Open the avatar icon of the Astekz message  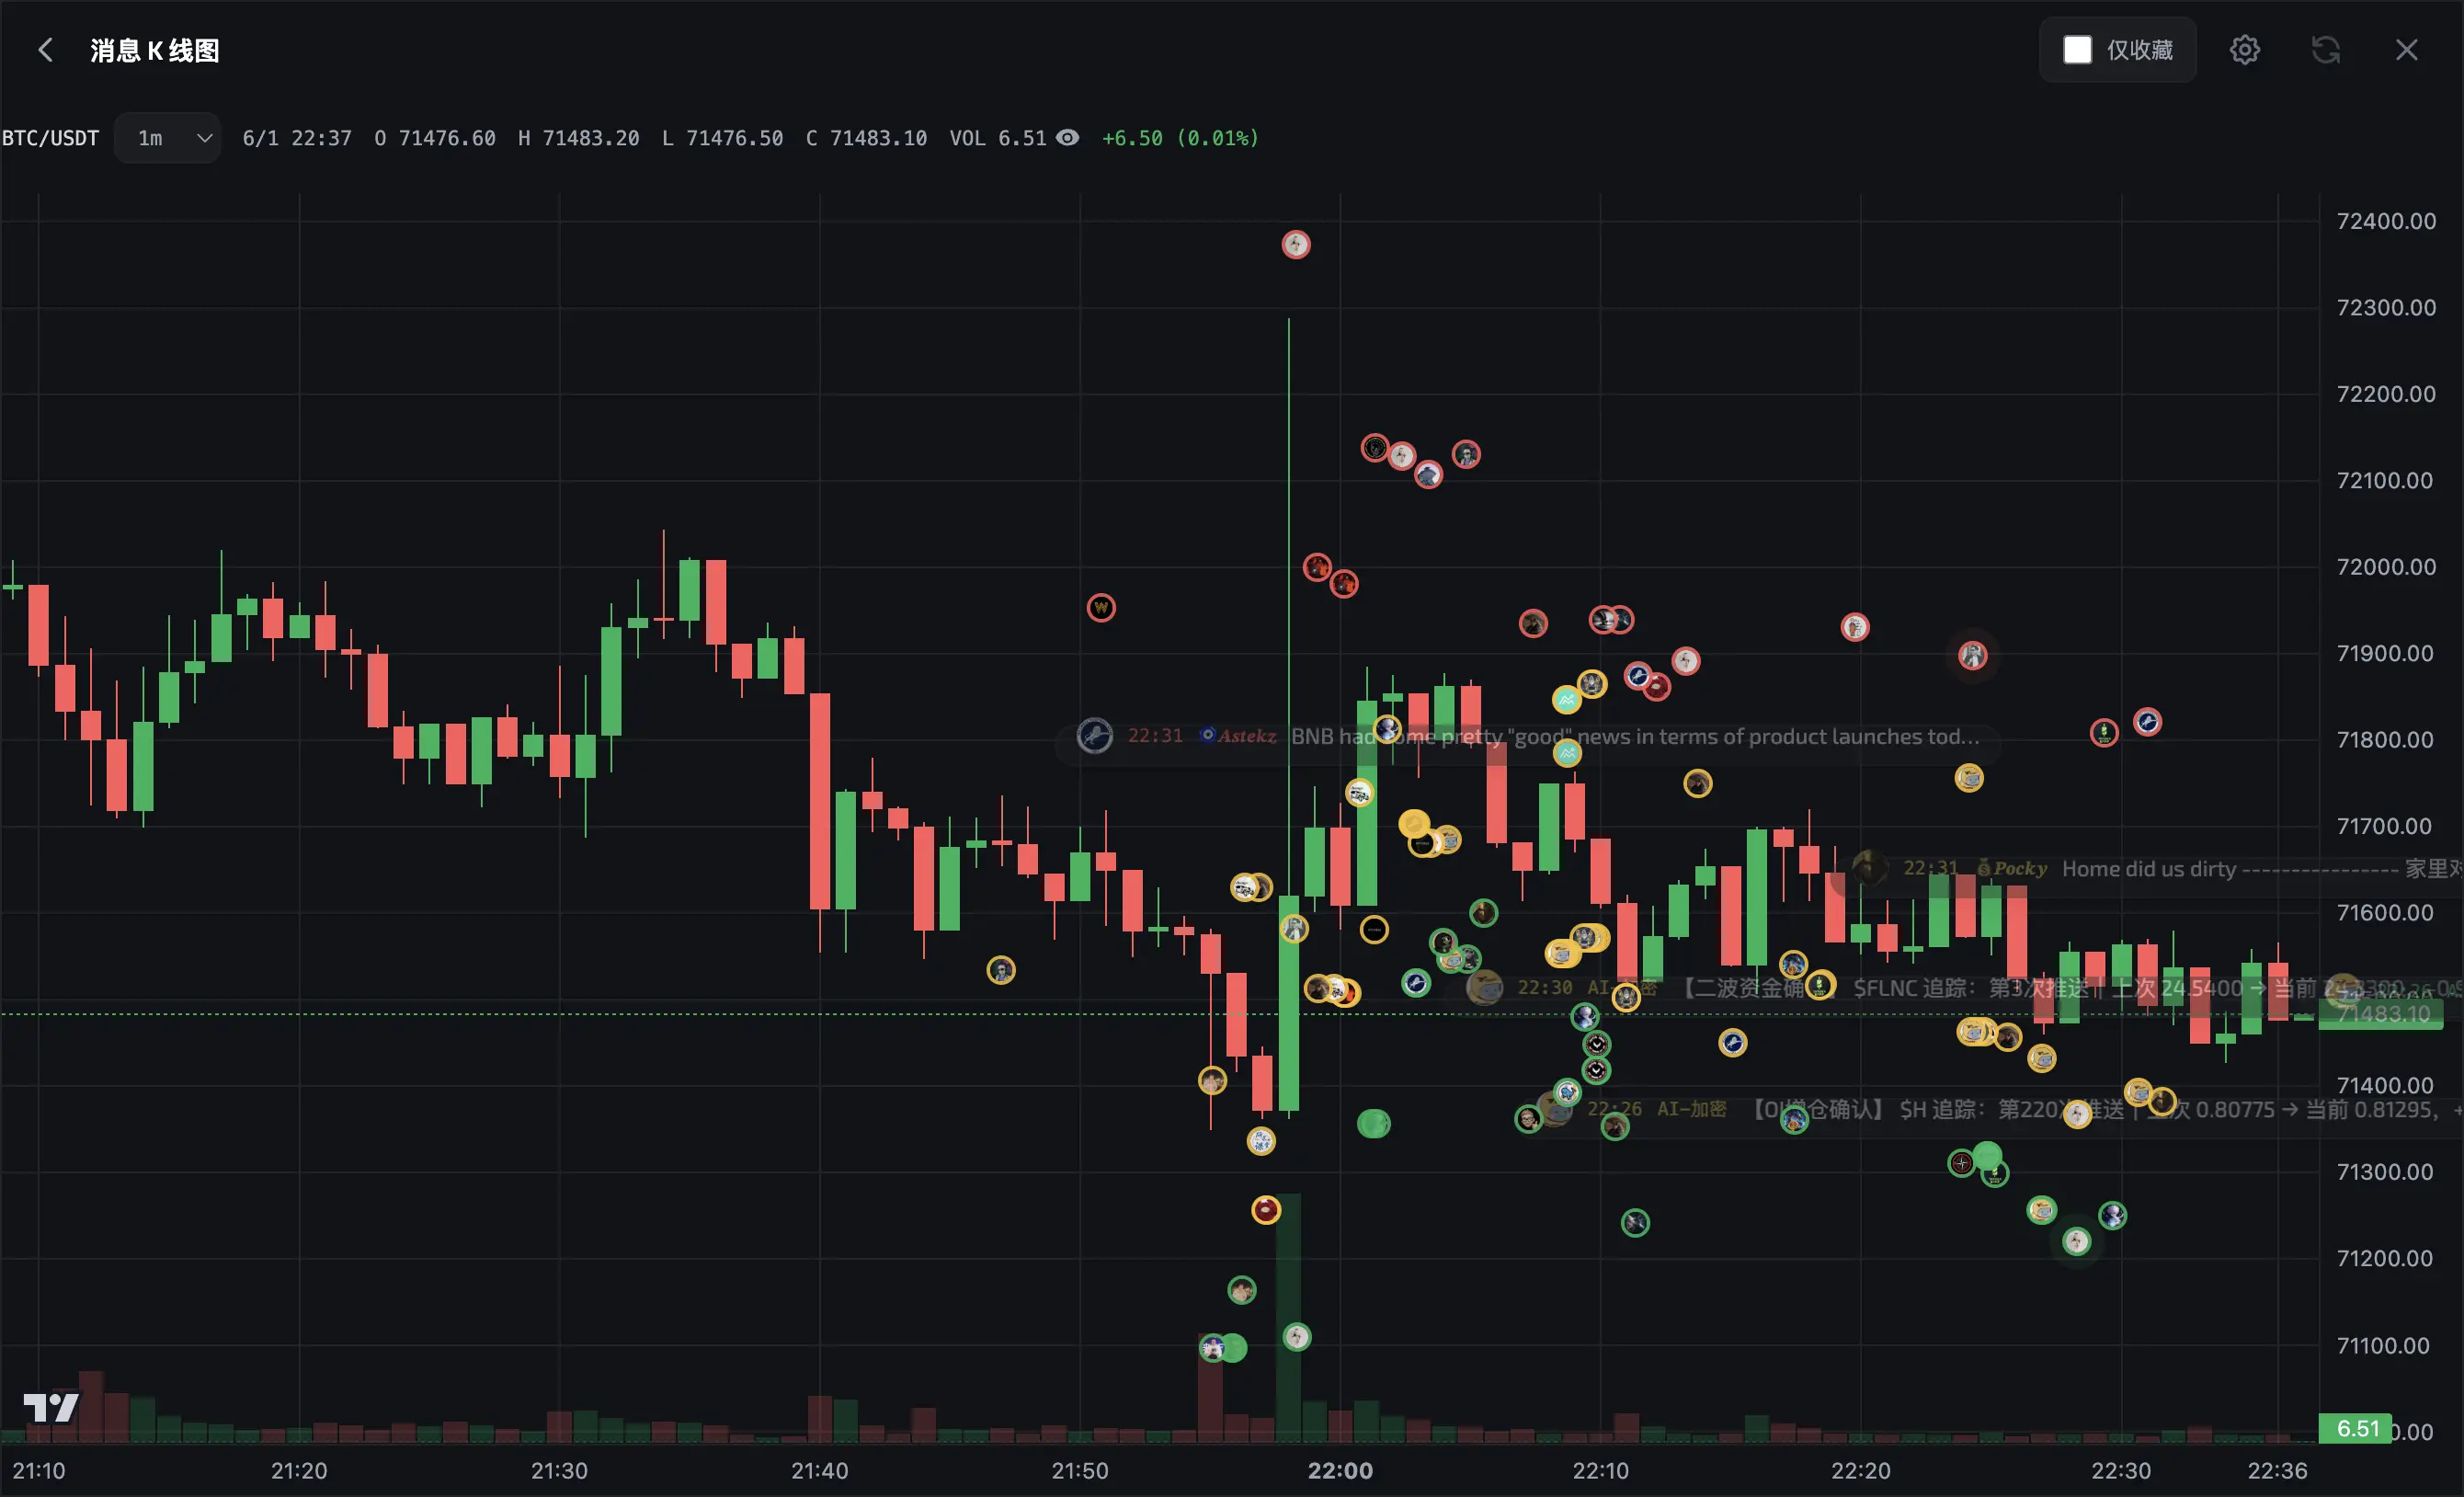[1095, 736]
